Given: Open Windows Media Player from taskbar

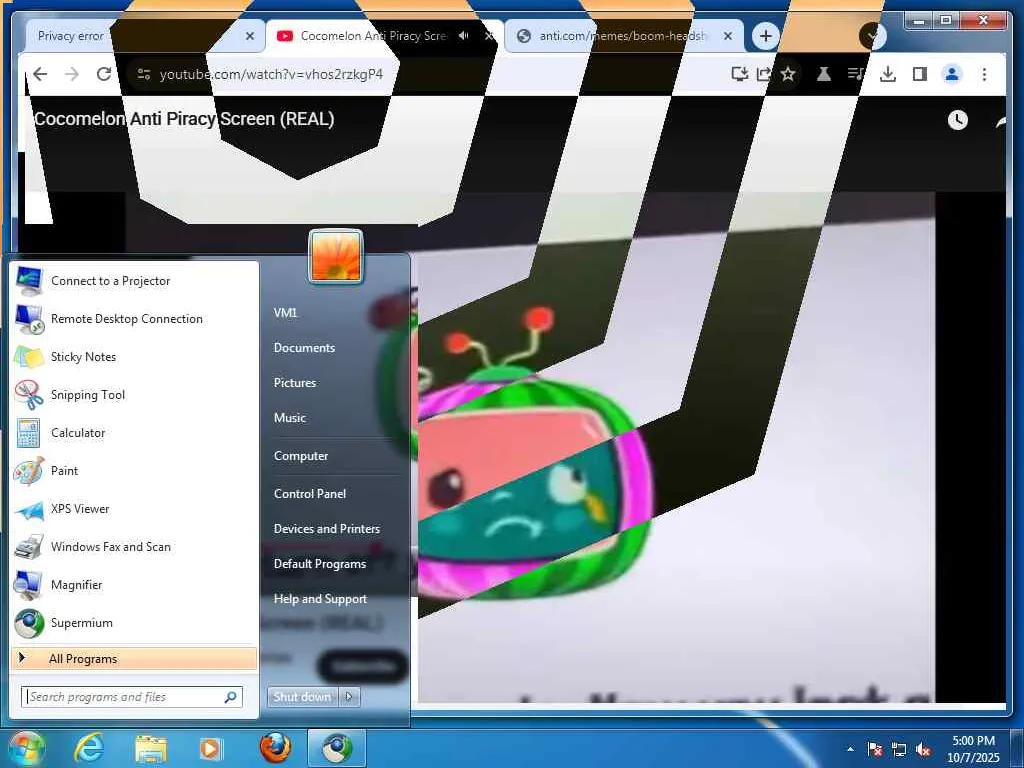Looking at the screenshot, I should click(x=211, y=748).
